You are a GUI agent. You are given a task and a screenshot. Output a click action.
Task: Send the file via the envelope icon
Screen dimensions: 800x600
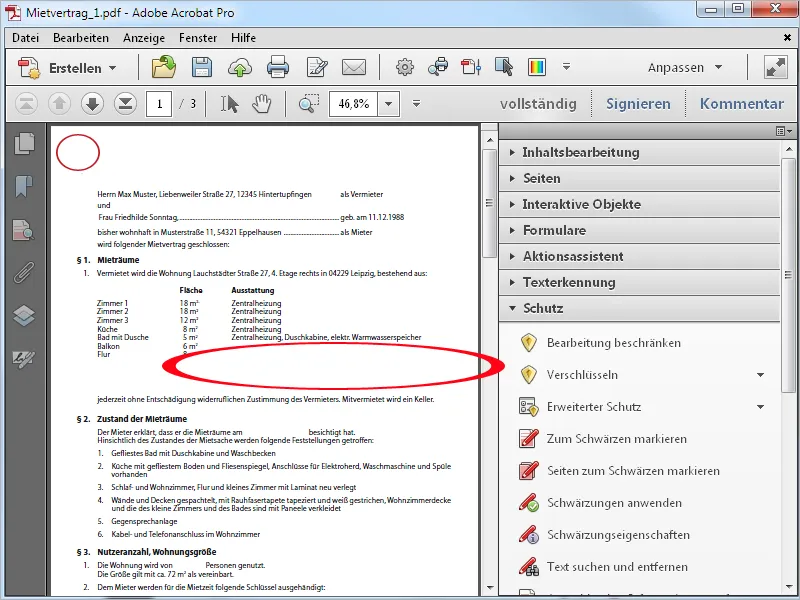click(x=354, y=67)
